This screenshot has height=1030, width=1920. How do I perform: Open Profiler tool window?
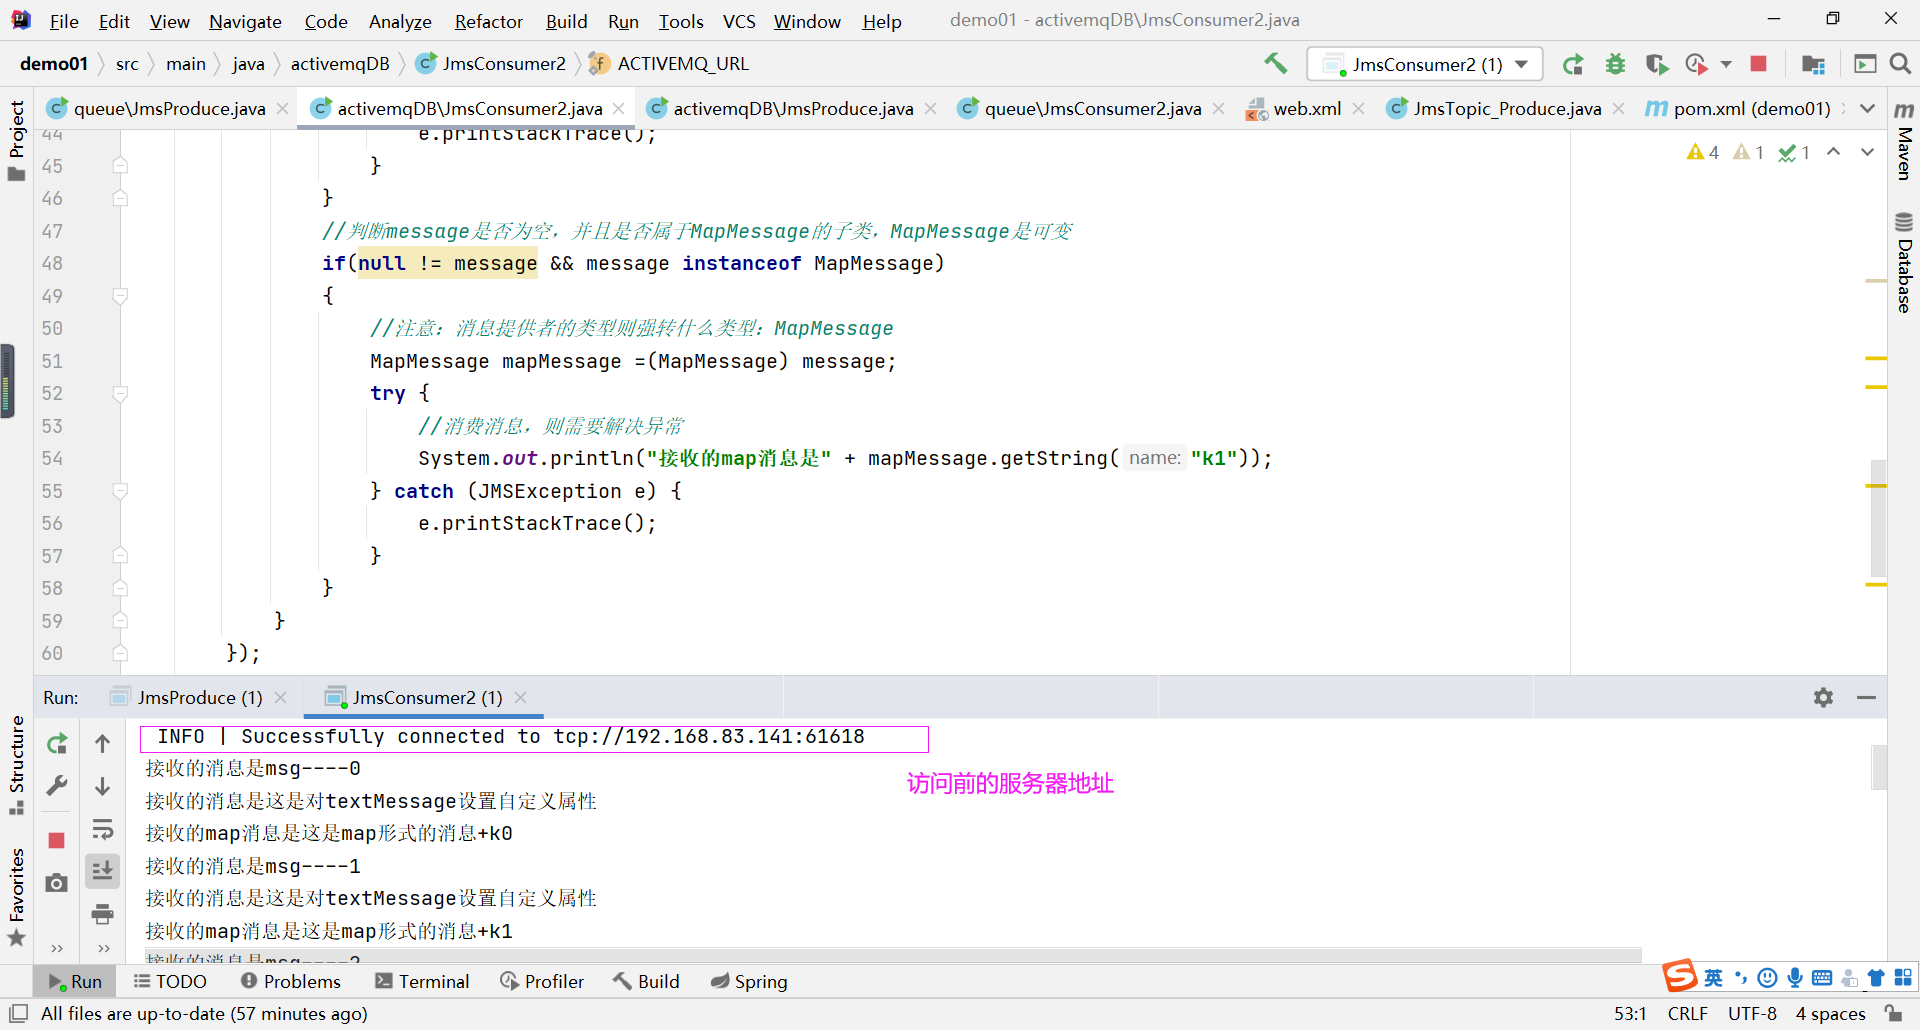click(542, 981)
